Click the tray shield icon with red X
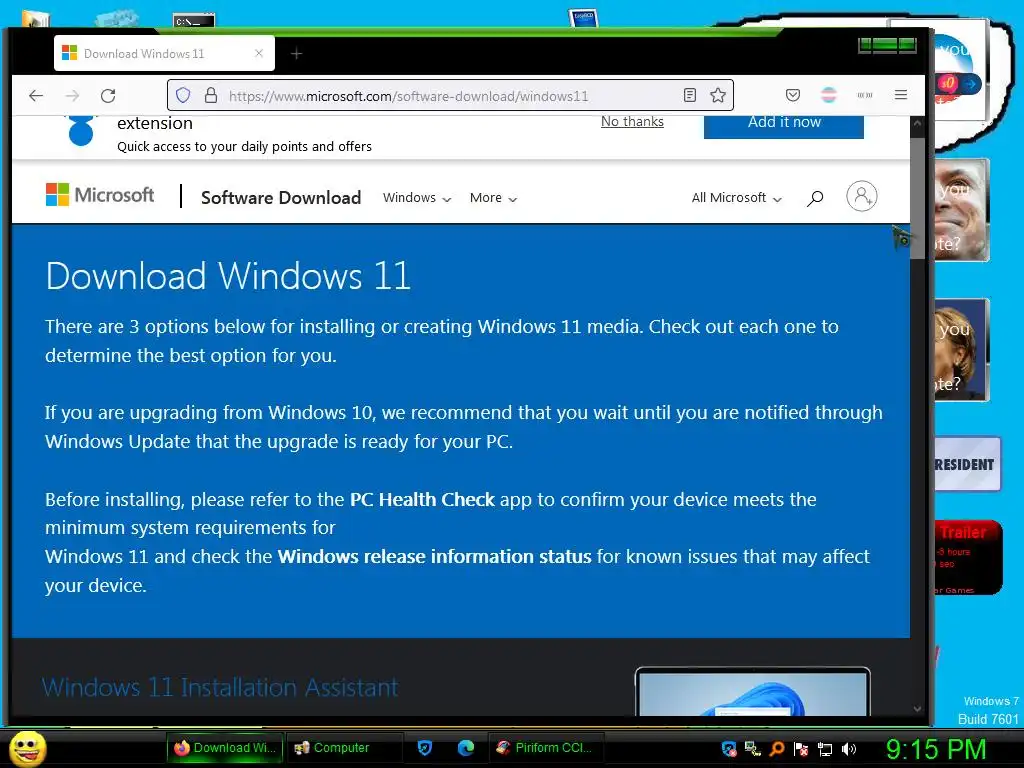 [x=729, y=749]
